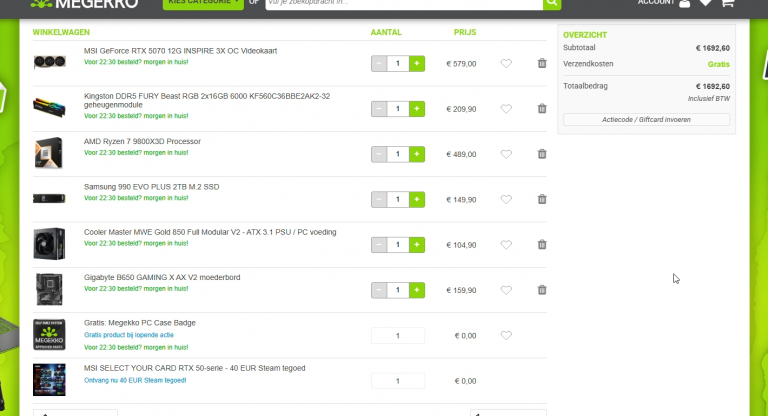Open the account user icon

coord(685,3)
